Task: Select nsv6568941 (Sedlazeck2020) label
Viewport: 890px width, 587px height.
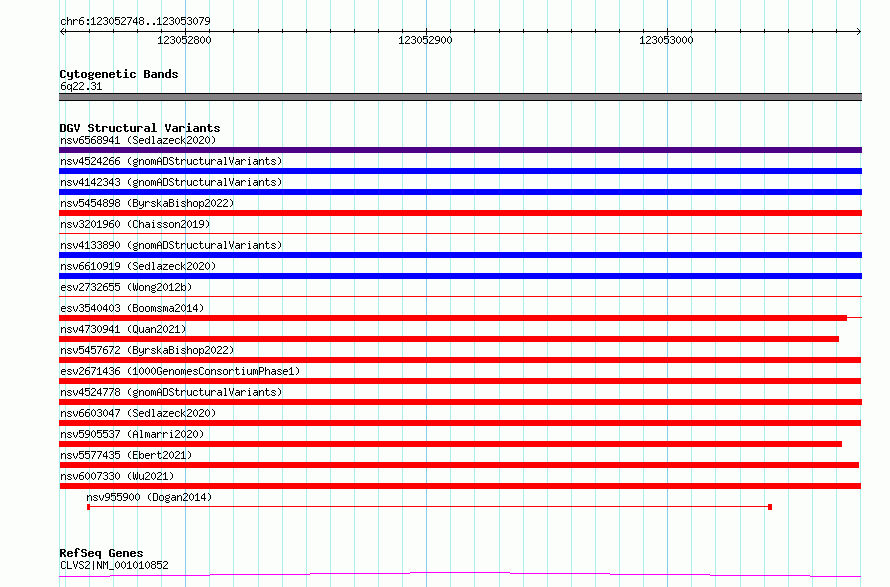Action: pos(138,140)
